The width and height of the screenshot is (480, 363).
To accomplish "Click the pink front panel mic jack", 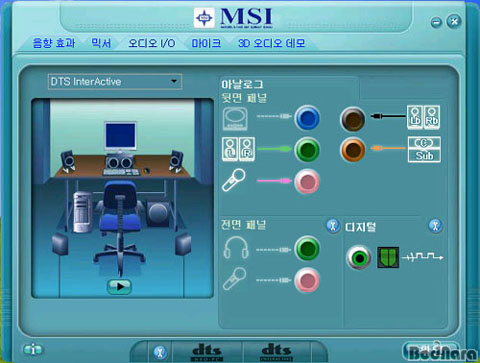I will point(307,280).
